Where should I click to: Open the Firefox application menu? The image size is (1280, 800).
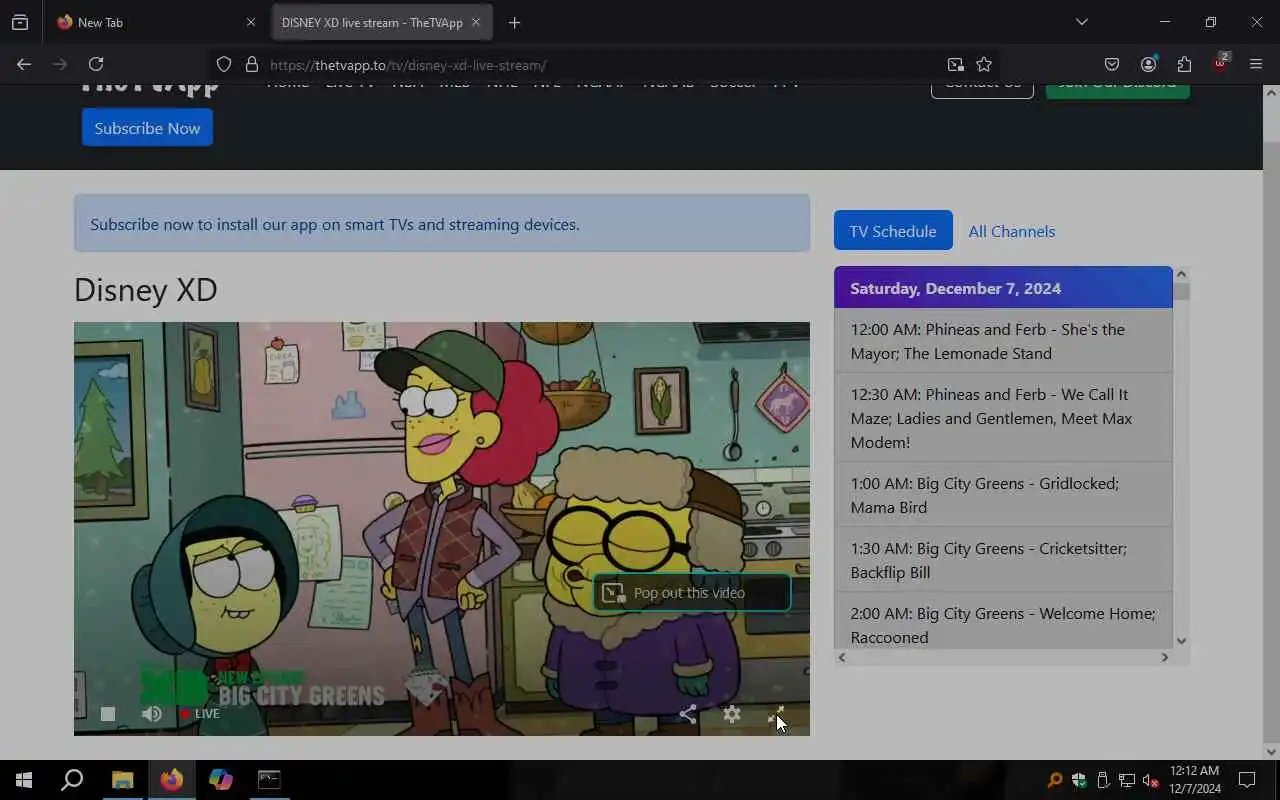[1256, 64]
